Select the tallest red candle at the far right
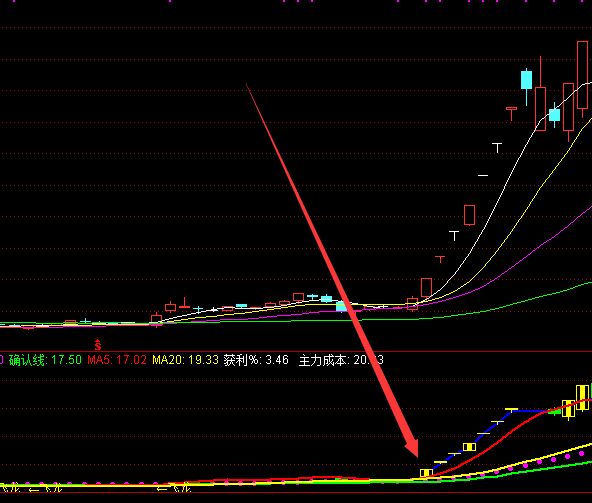 [582, 76]
